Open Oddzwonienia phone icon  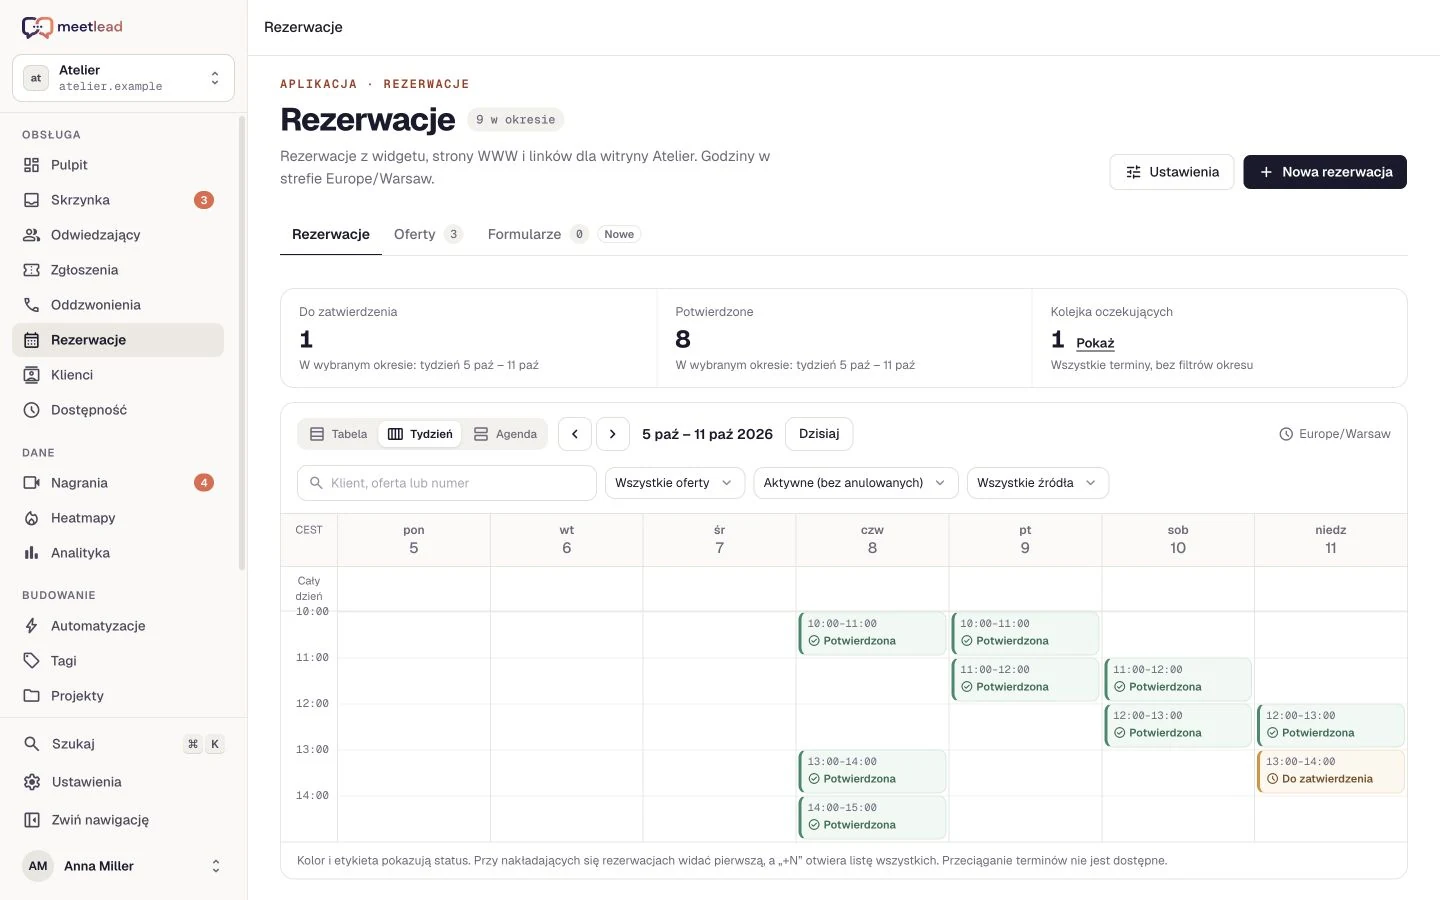(31, 305)
